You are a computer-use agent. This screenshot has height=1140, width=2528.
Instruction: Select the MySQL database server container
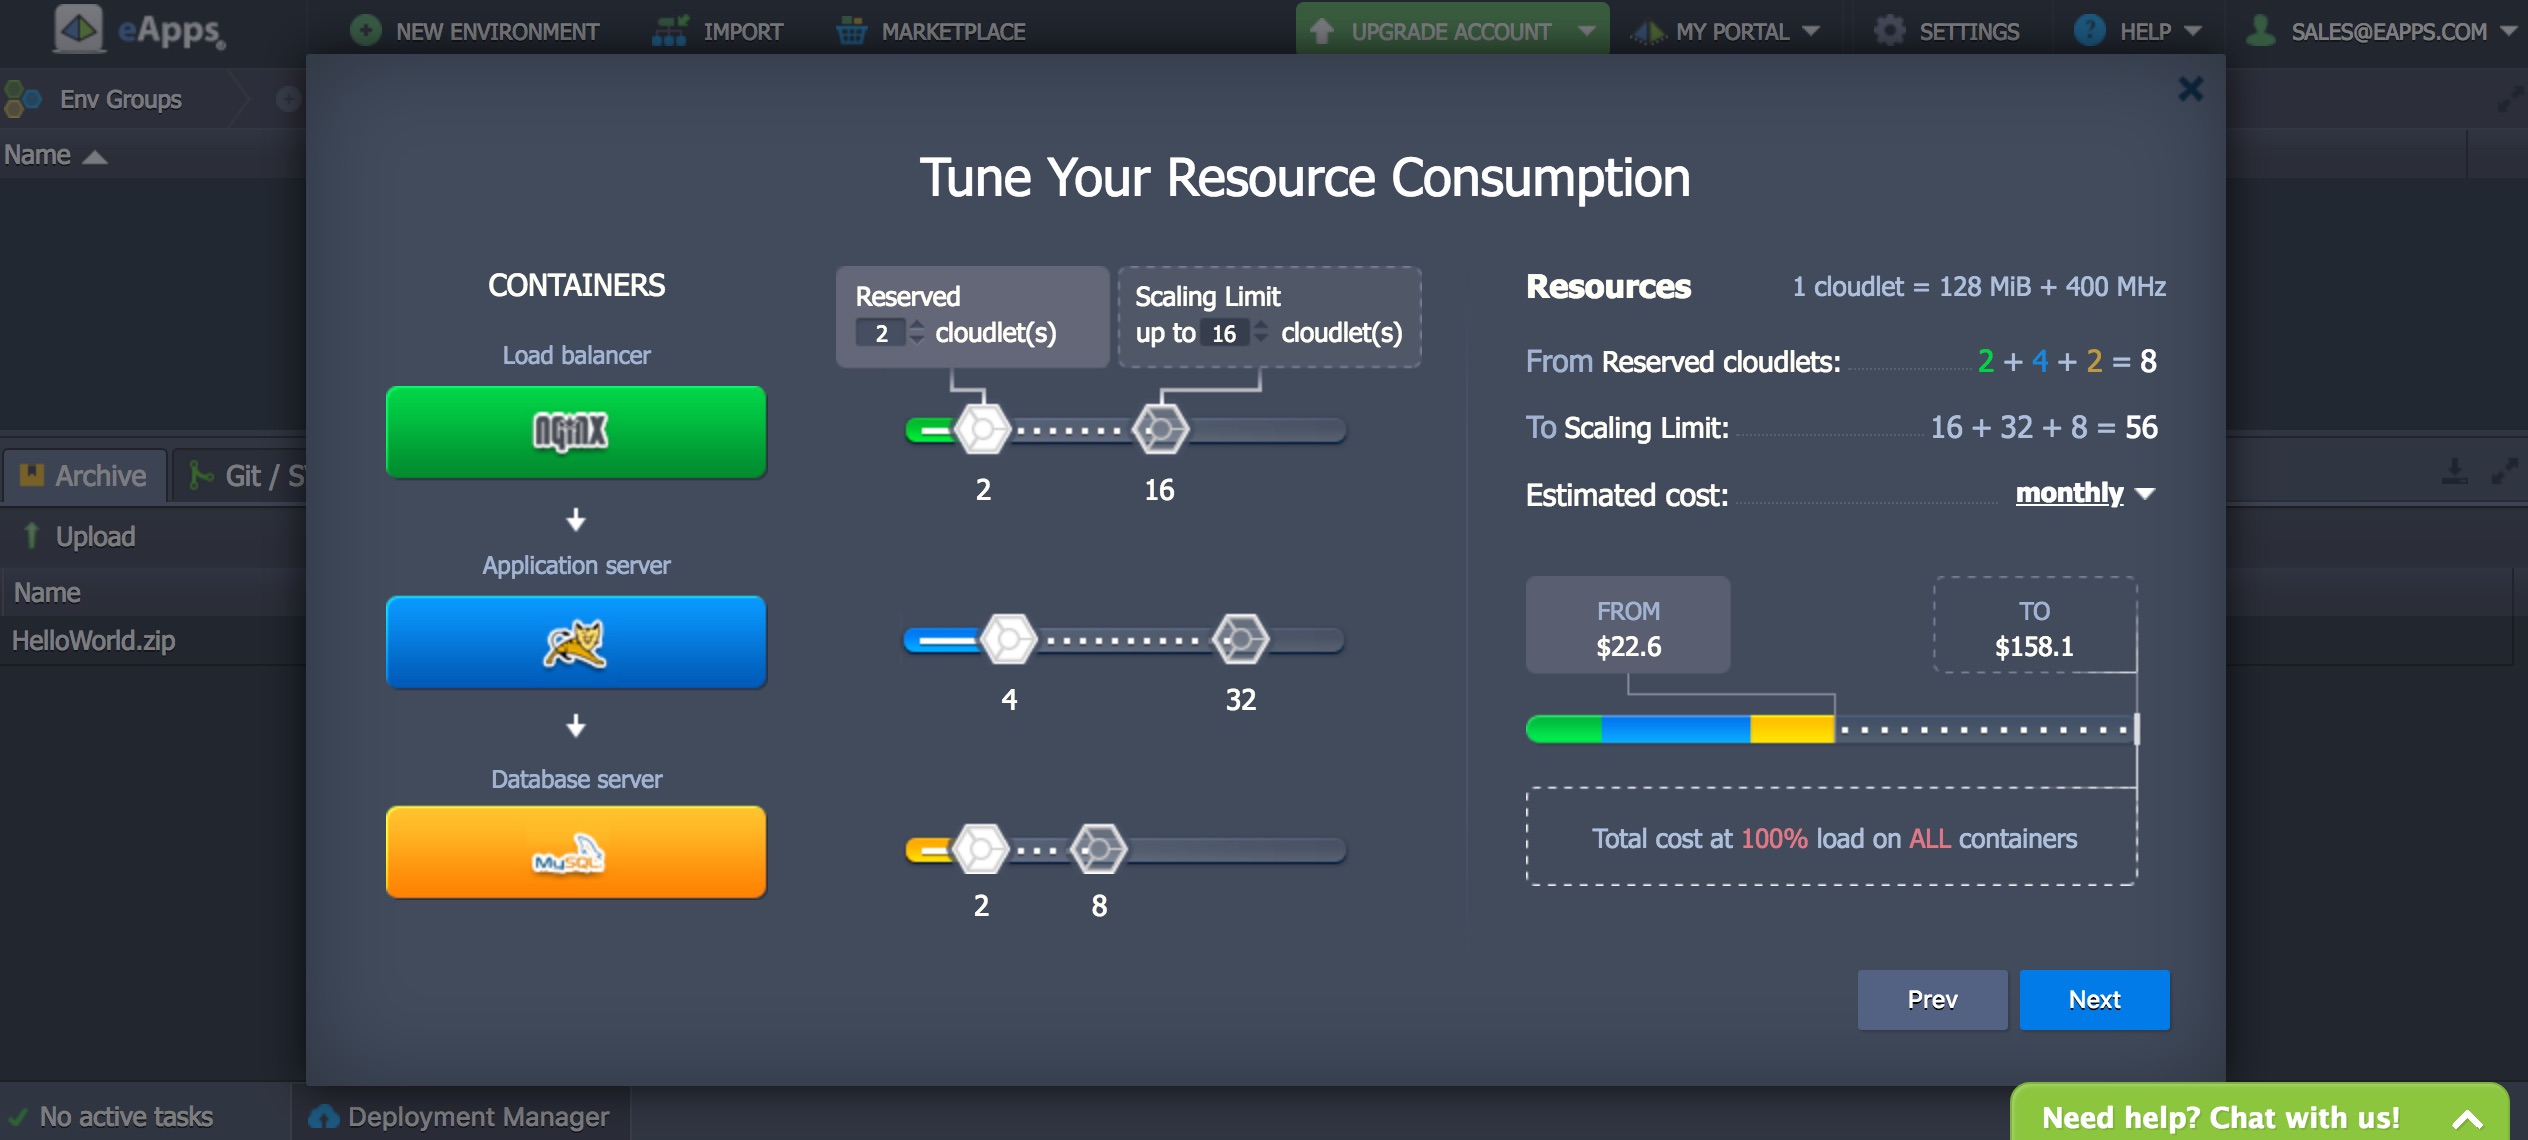576,852
